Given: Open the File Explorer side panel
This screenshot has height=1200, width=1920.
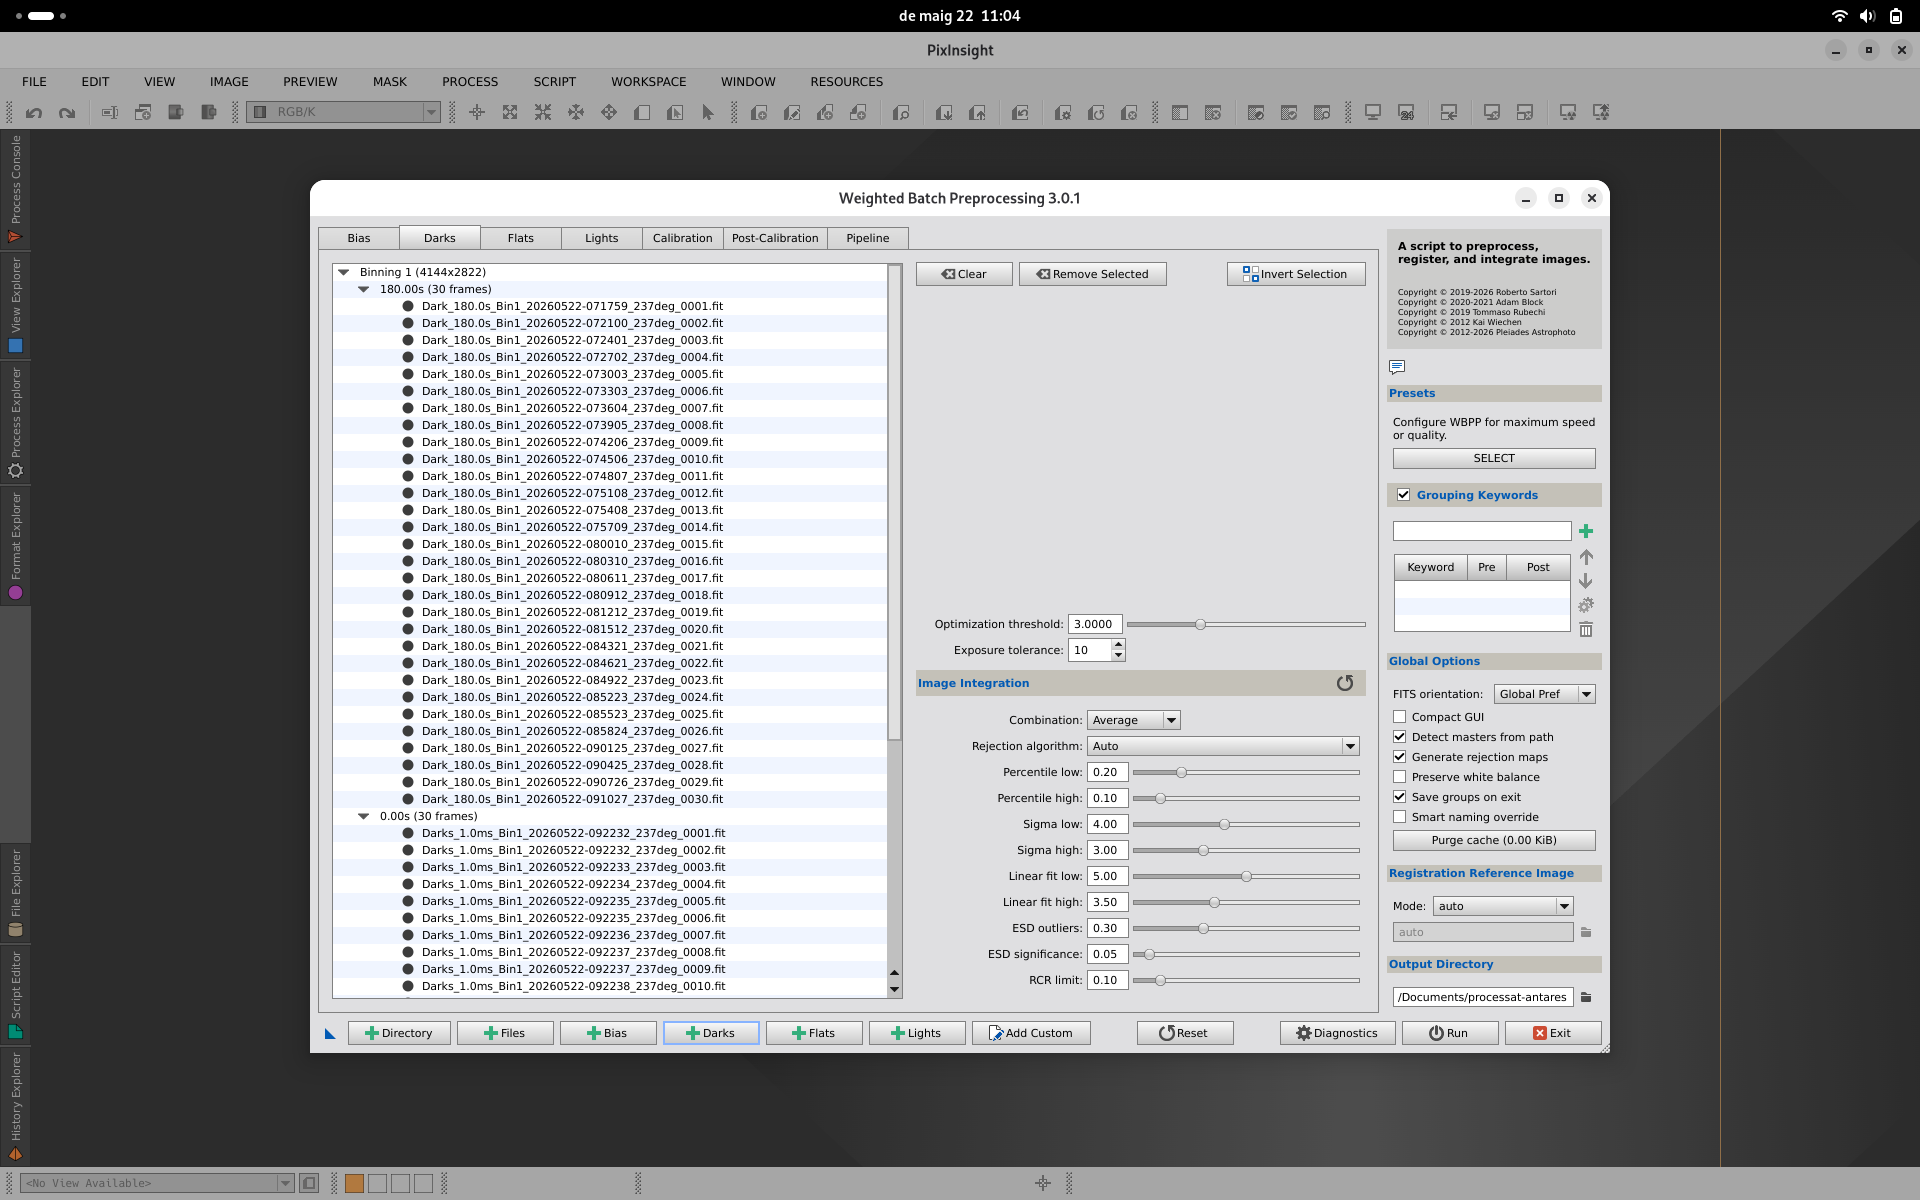Looking at the screenshot, I should [15, 893].
